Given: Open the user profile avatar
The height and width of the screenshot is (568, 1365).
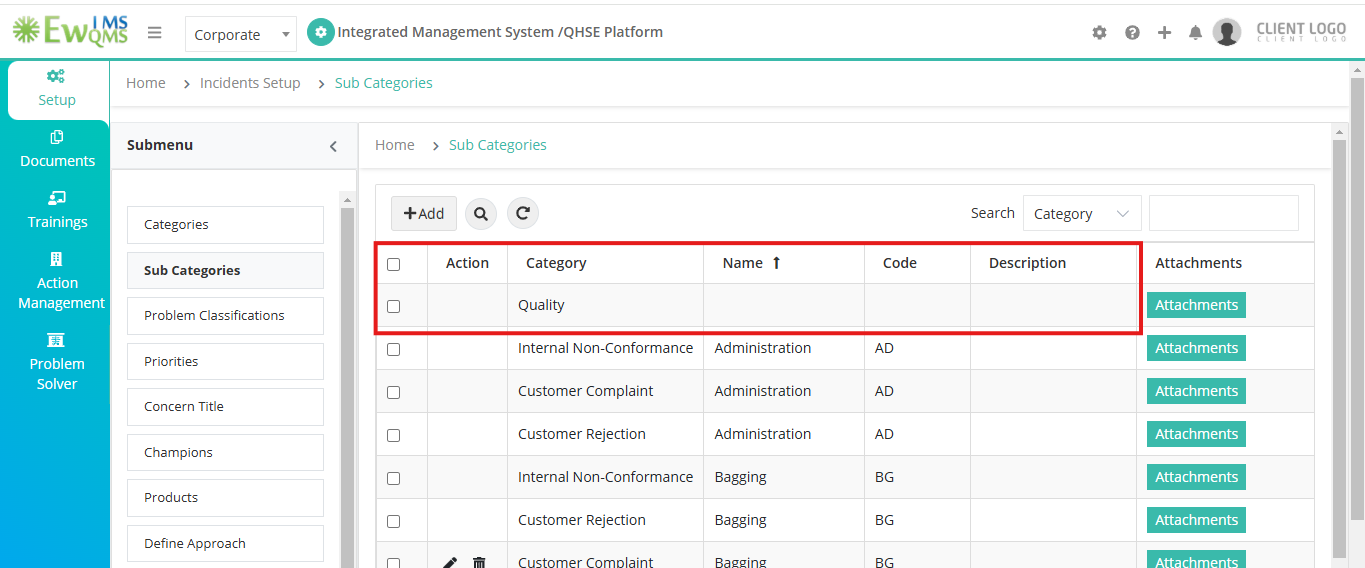Looking at the screenshot, I should point(1227,32).
